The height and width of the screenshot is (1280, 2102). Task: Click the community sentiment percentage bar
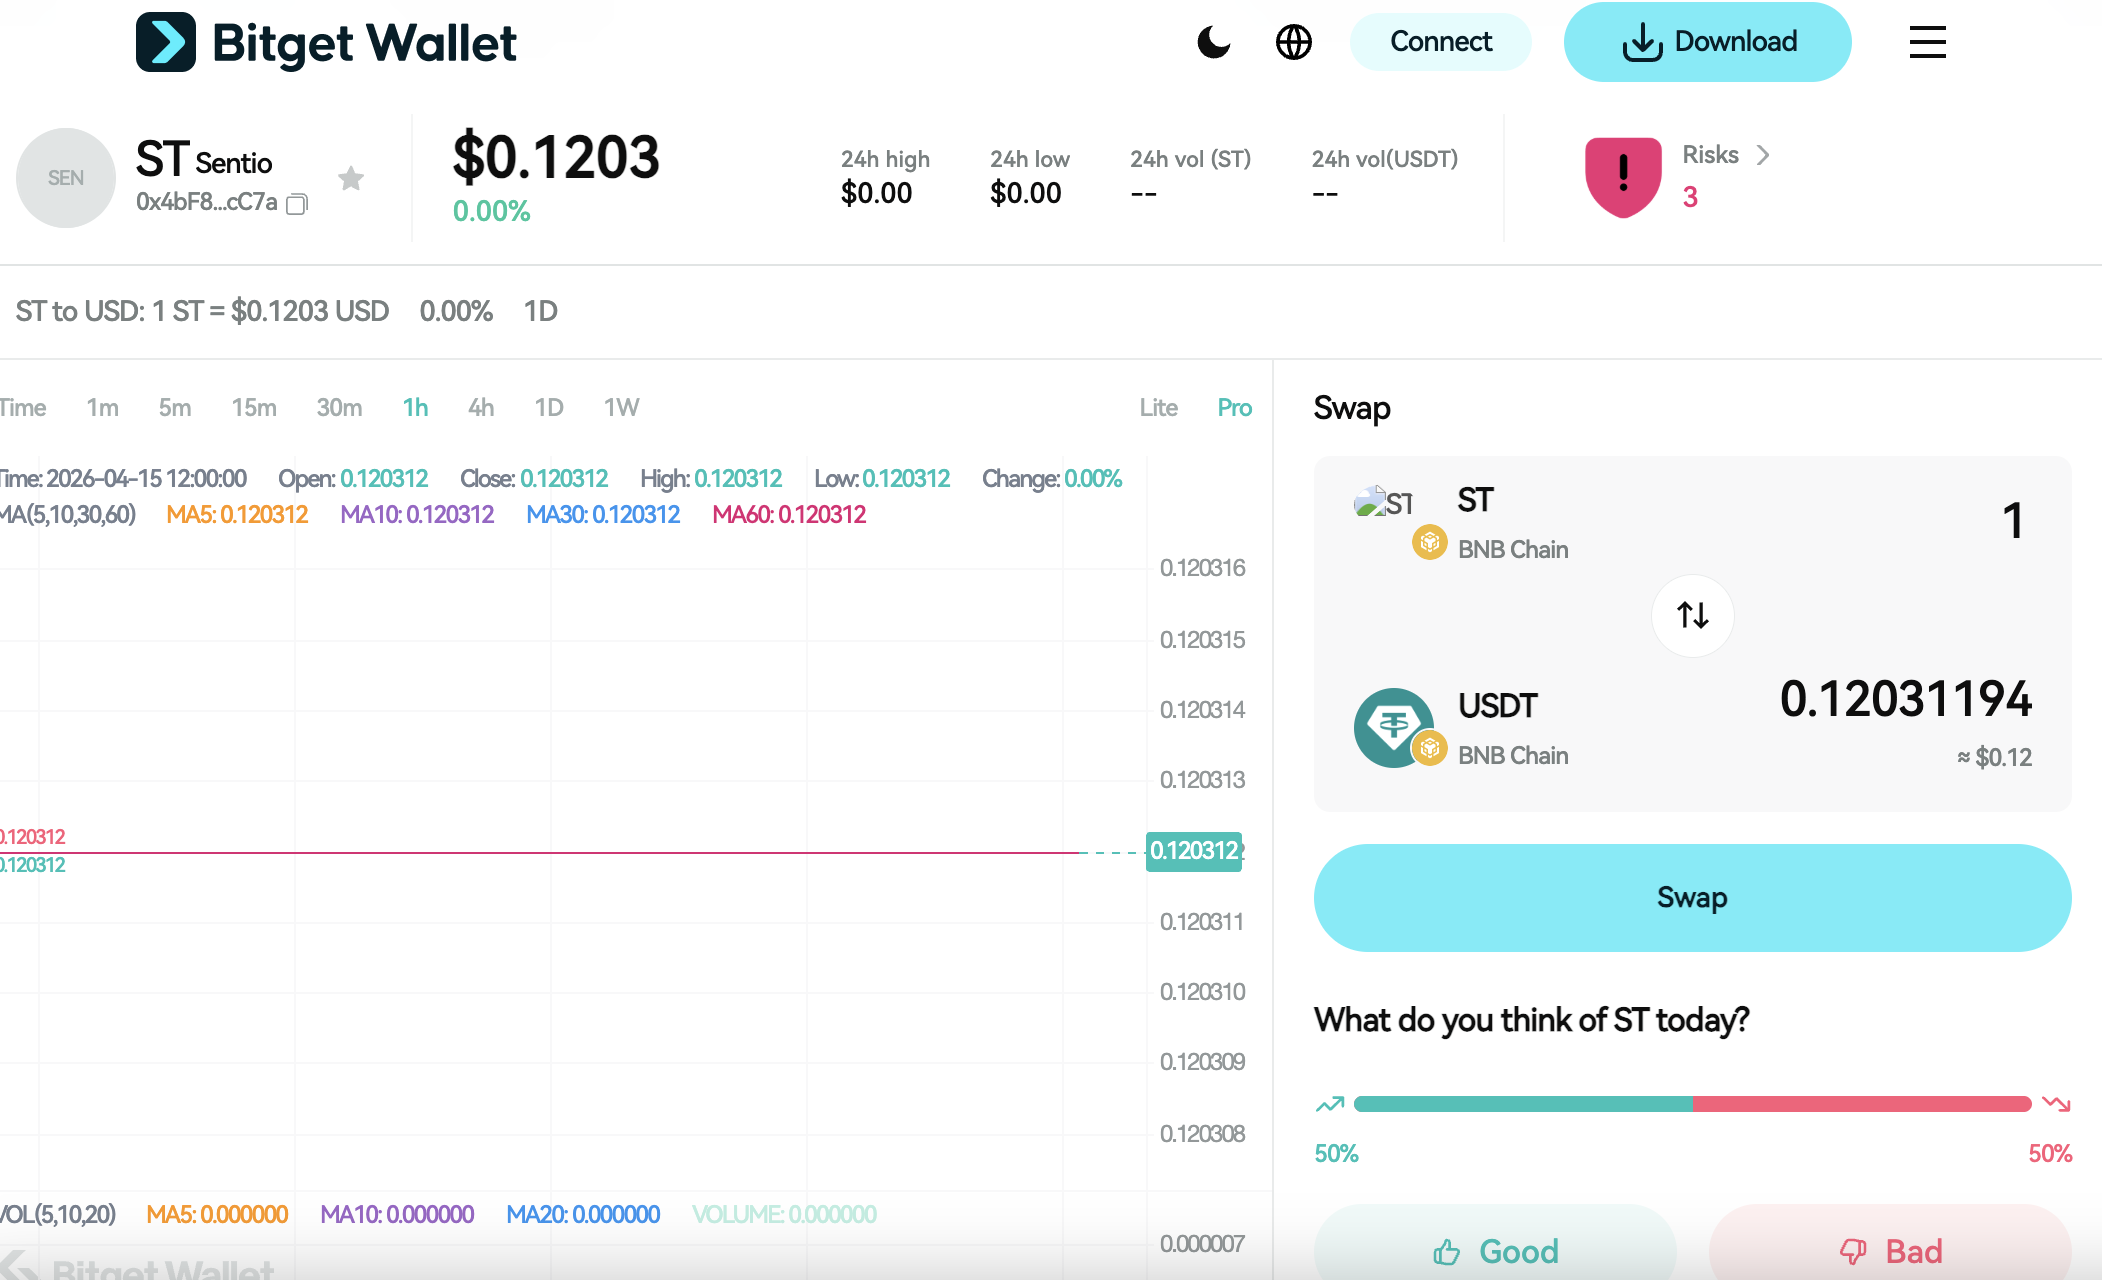click(x=1692, y=1103)
